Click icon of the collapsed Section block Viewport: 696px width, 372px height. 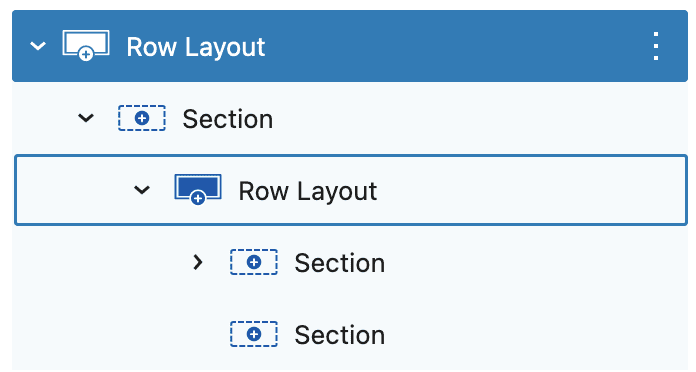pos(254,262)
